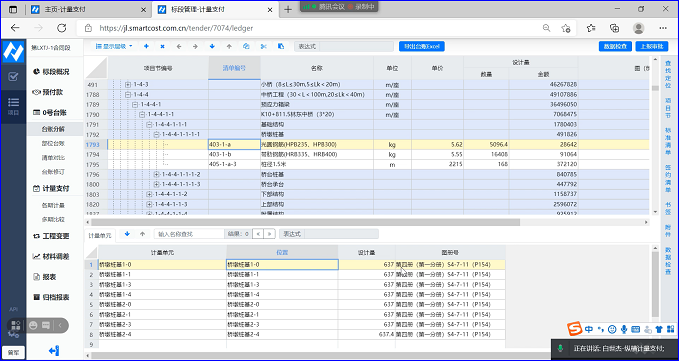680x362 pixels.
Task: Collapse tree node 1-4-4-1-1-1
Action: click(149, 124)
